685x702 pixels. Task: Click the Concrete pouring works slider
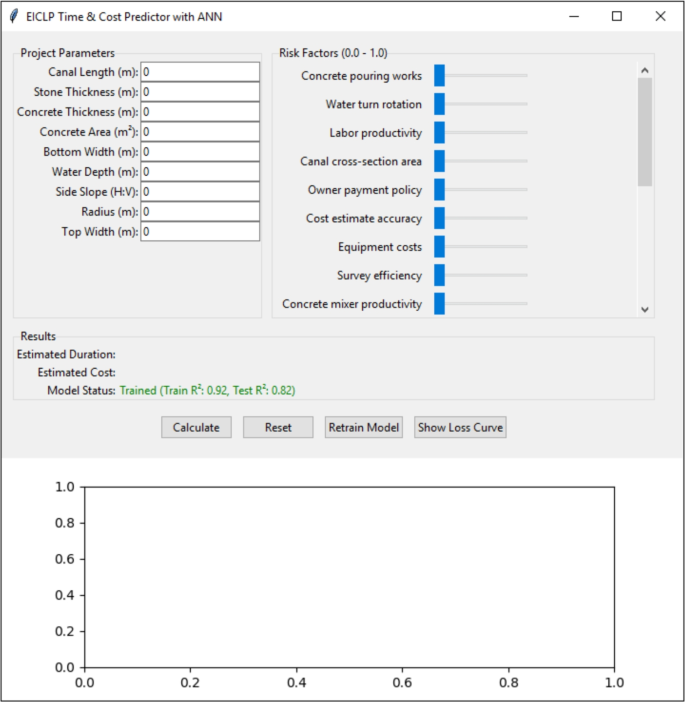(481, 76)
